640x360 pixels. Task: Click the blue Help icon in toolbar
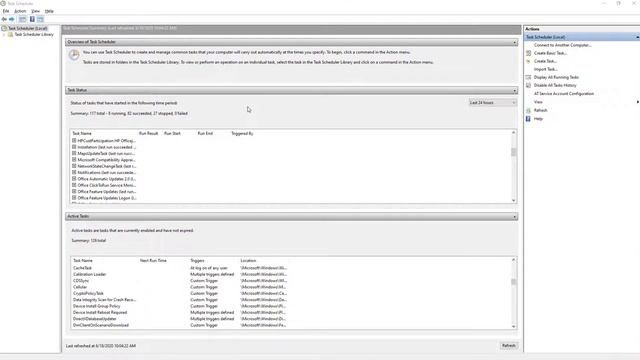[32, 19]
